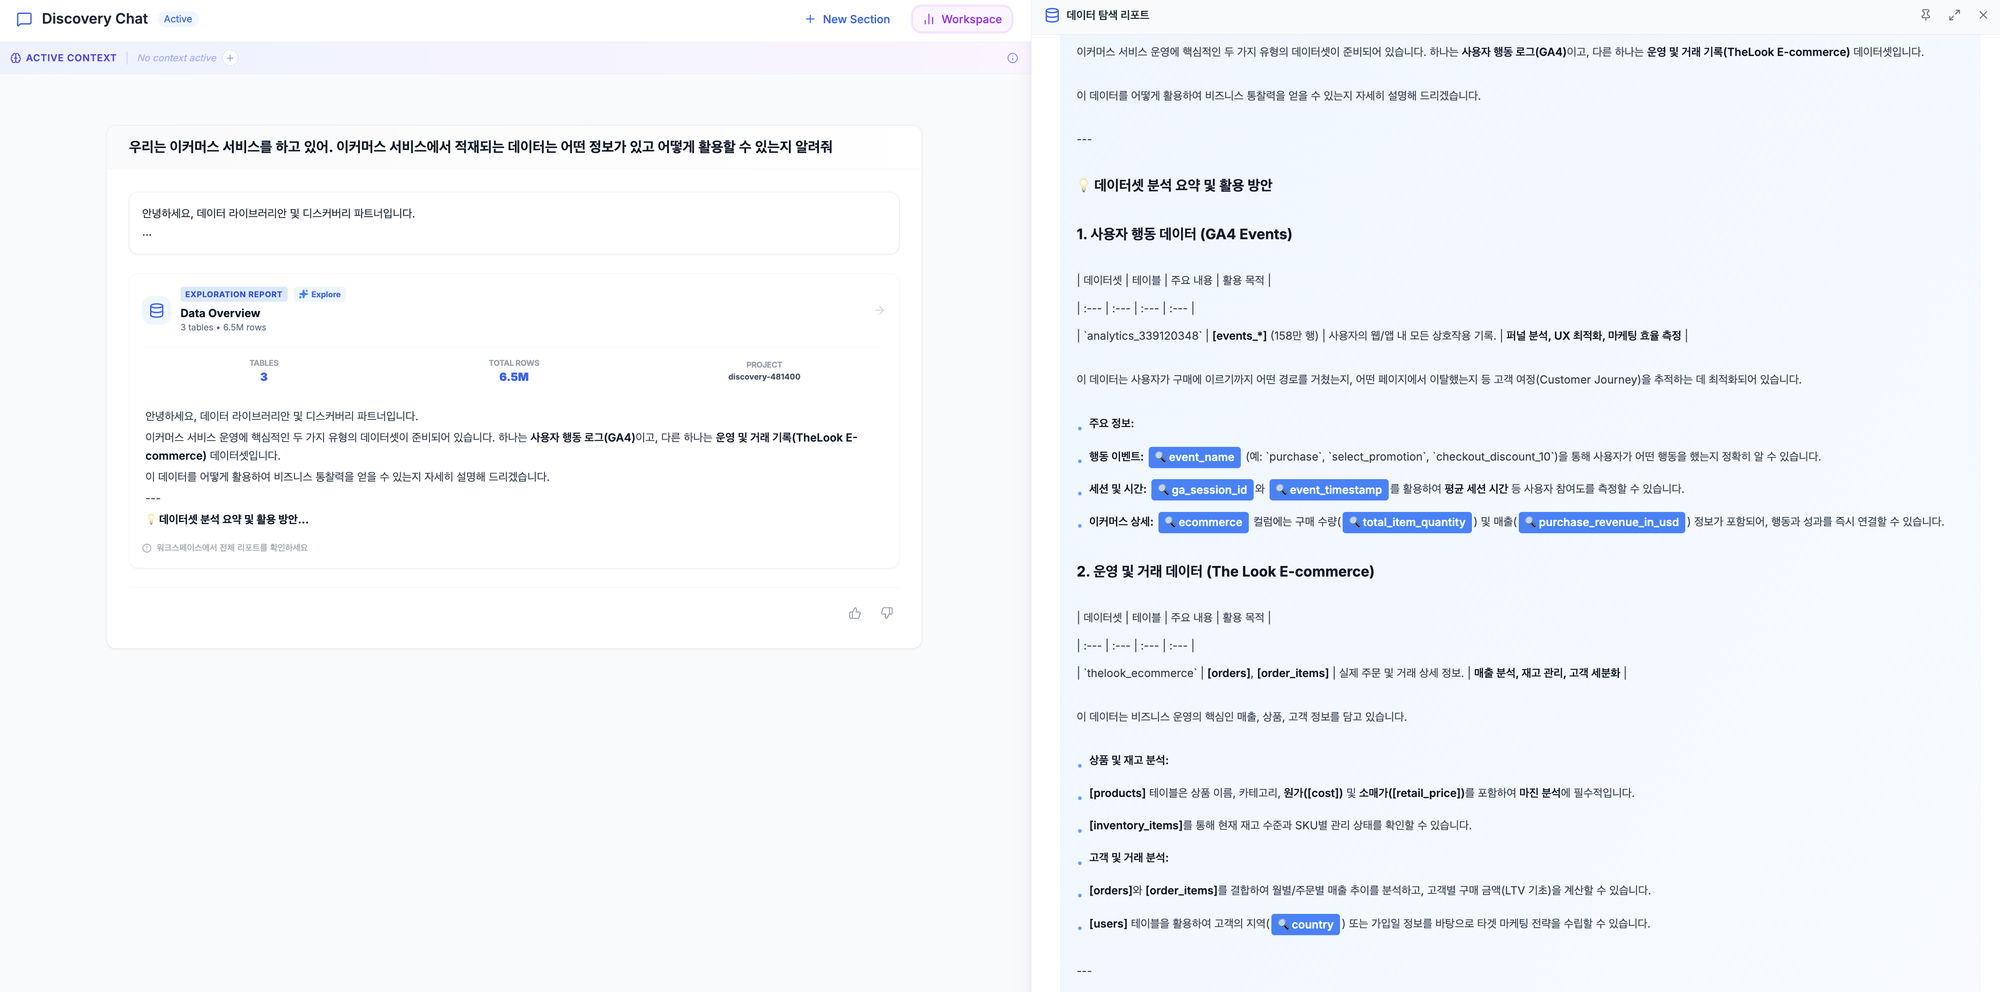Click the ecommerce column chip
This screenshot has width=2000, height=992.
(x=1203, y=522)
